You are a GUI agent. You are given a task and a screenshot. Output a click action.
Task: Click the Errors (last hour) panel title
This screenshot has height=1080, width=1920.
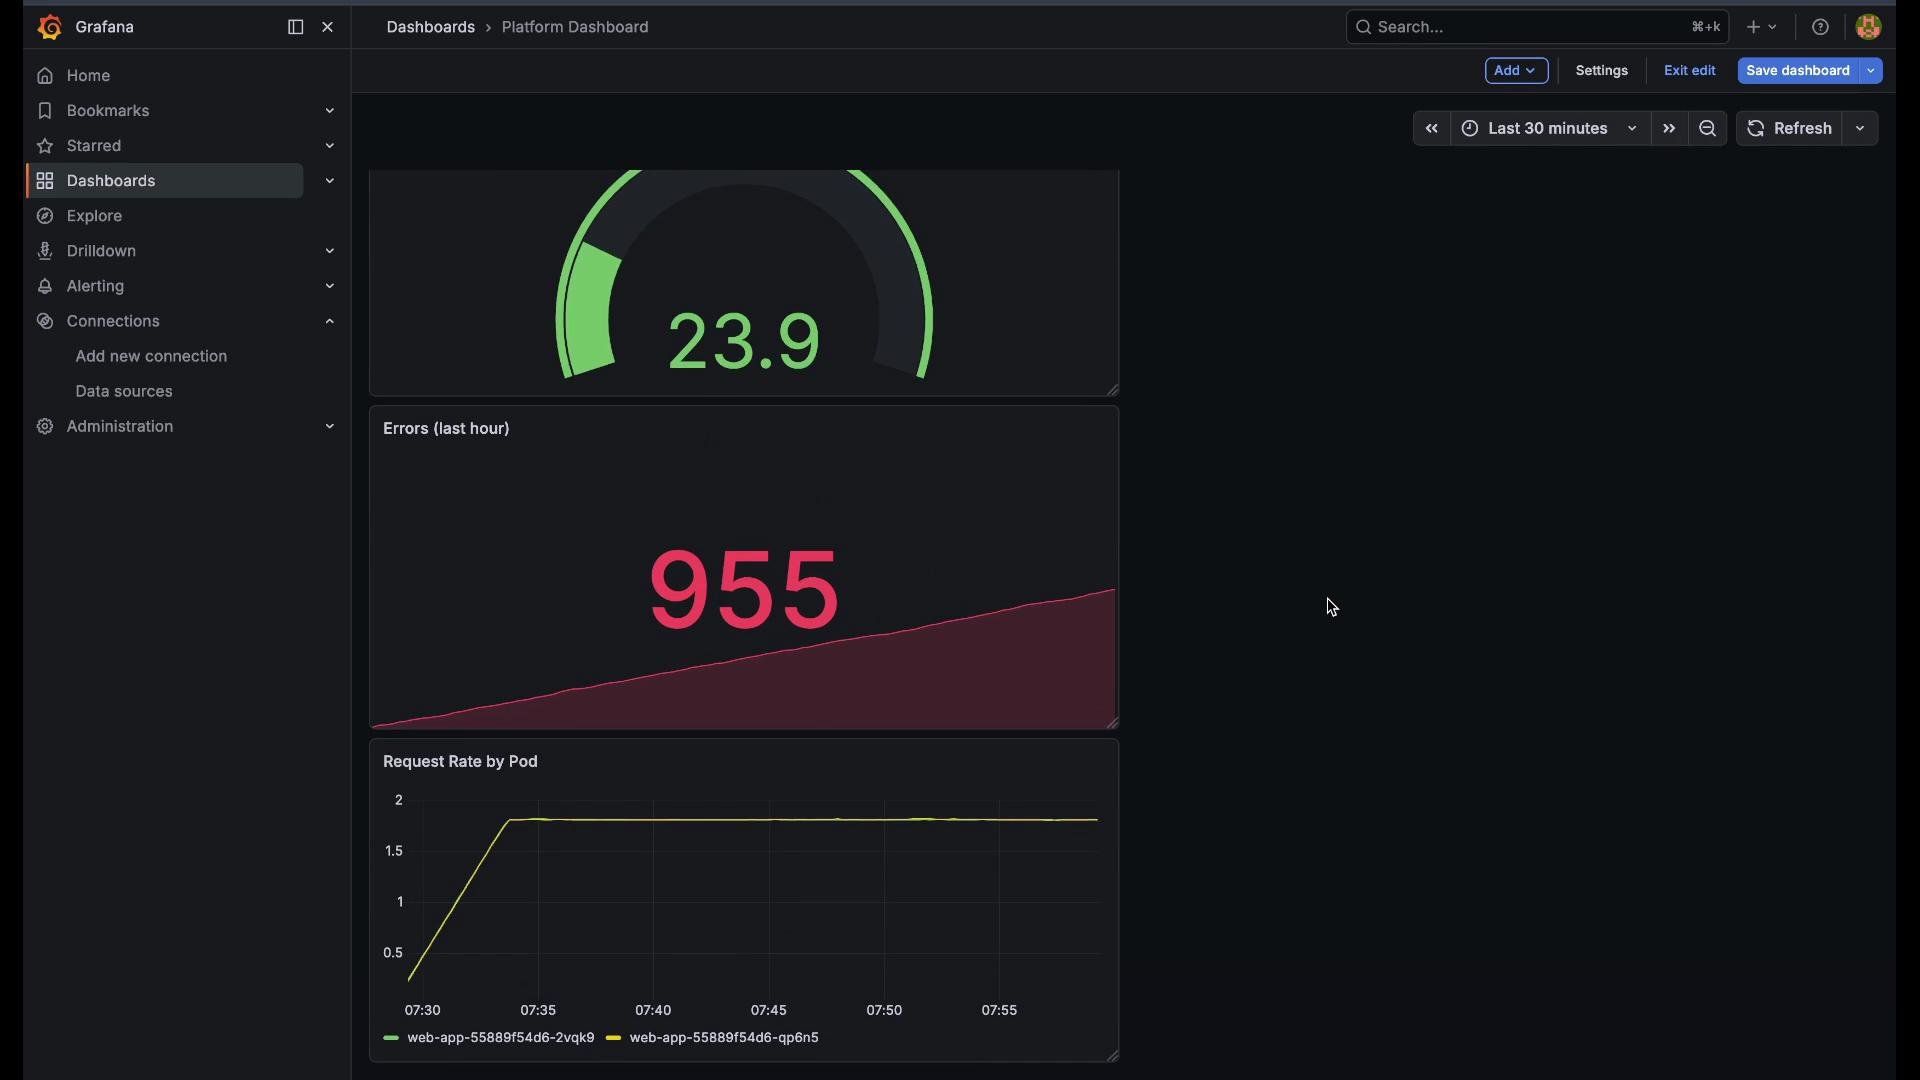pos(447,429)
